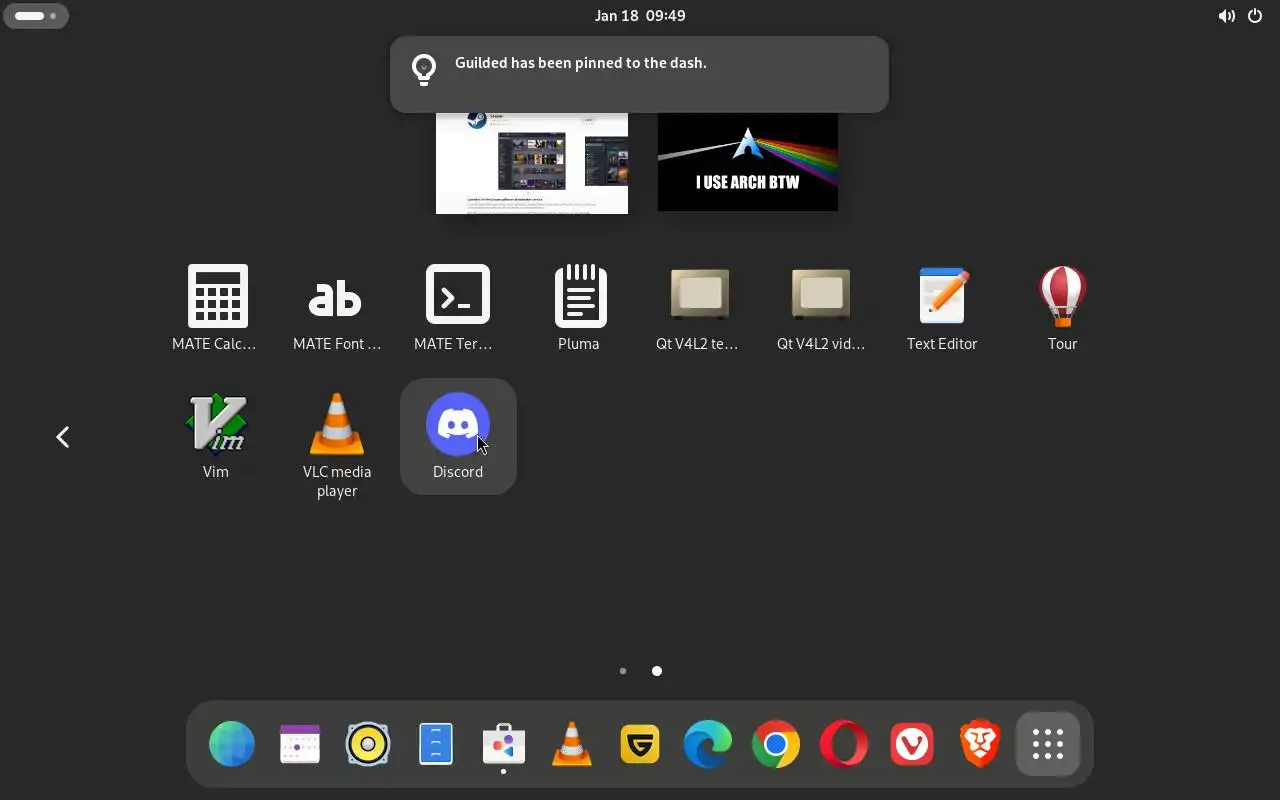The height and width of the screenshot is (800, 1280).
Task: Open system menu via volume icon
Action: tap(1226, 16)
